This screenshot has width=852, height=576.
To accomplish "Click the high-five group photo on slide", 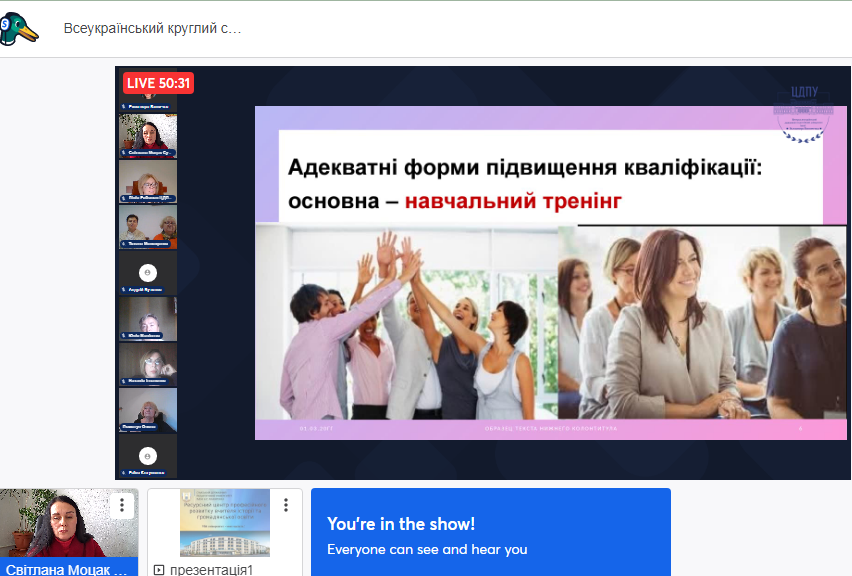I will 405,322.
